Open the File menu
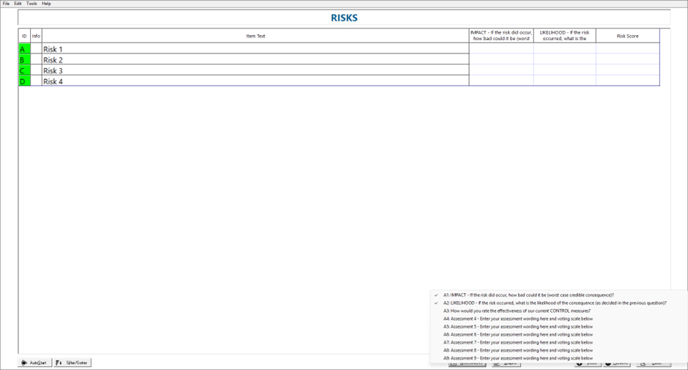The image size is (688, 370). pos(6,4)
